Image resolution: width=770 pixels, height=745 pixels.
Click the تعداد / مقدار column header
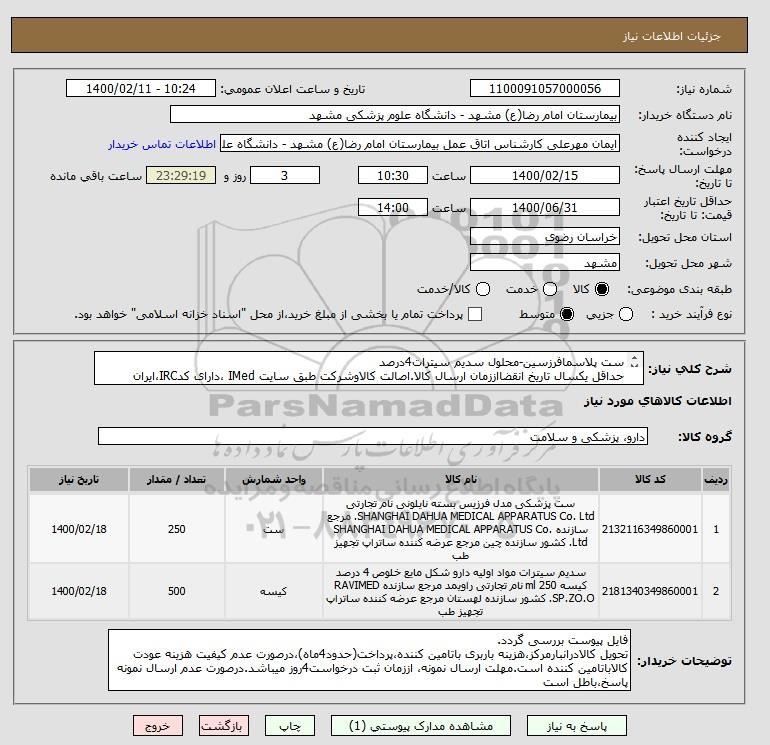(x=177, y=479)
